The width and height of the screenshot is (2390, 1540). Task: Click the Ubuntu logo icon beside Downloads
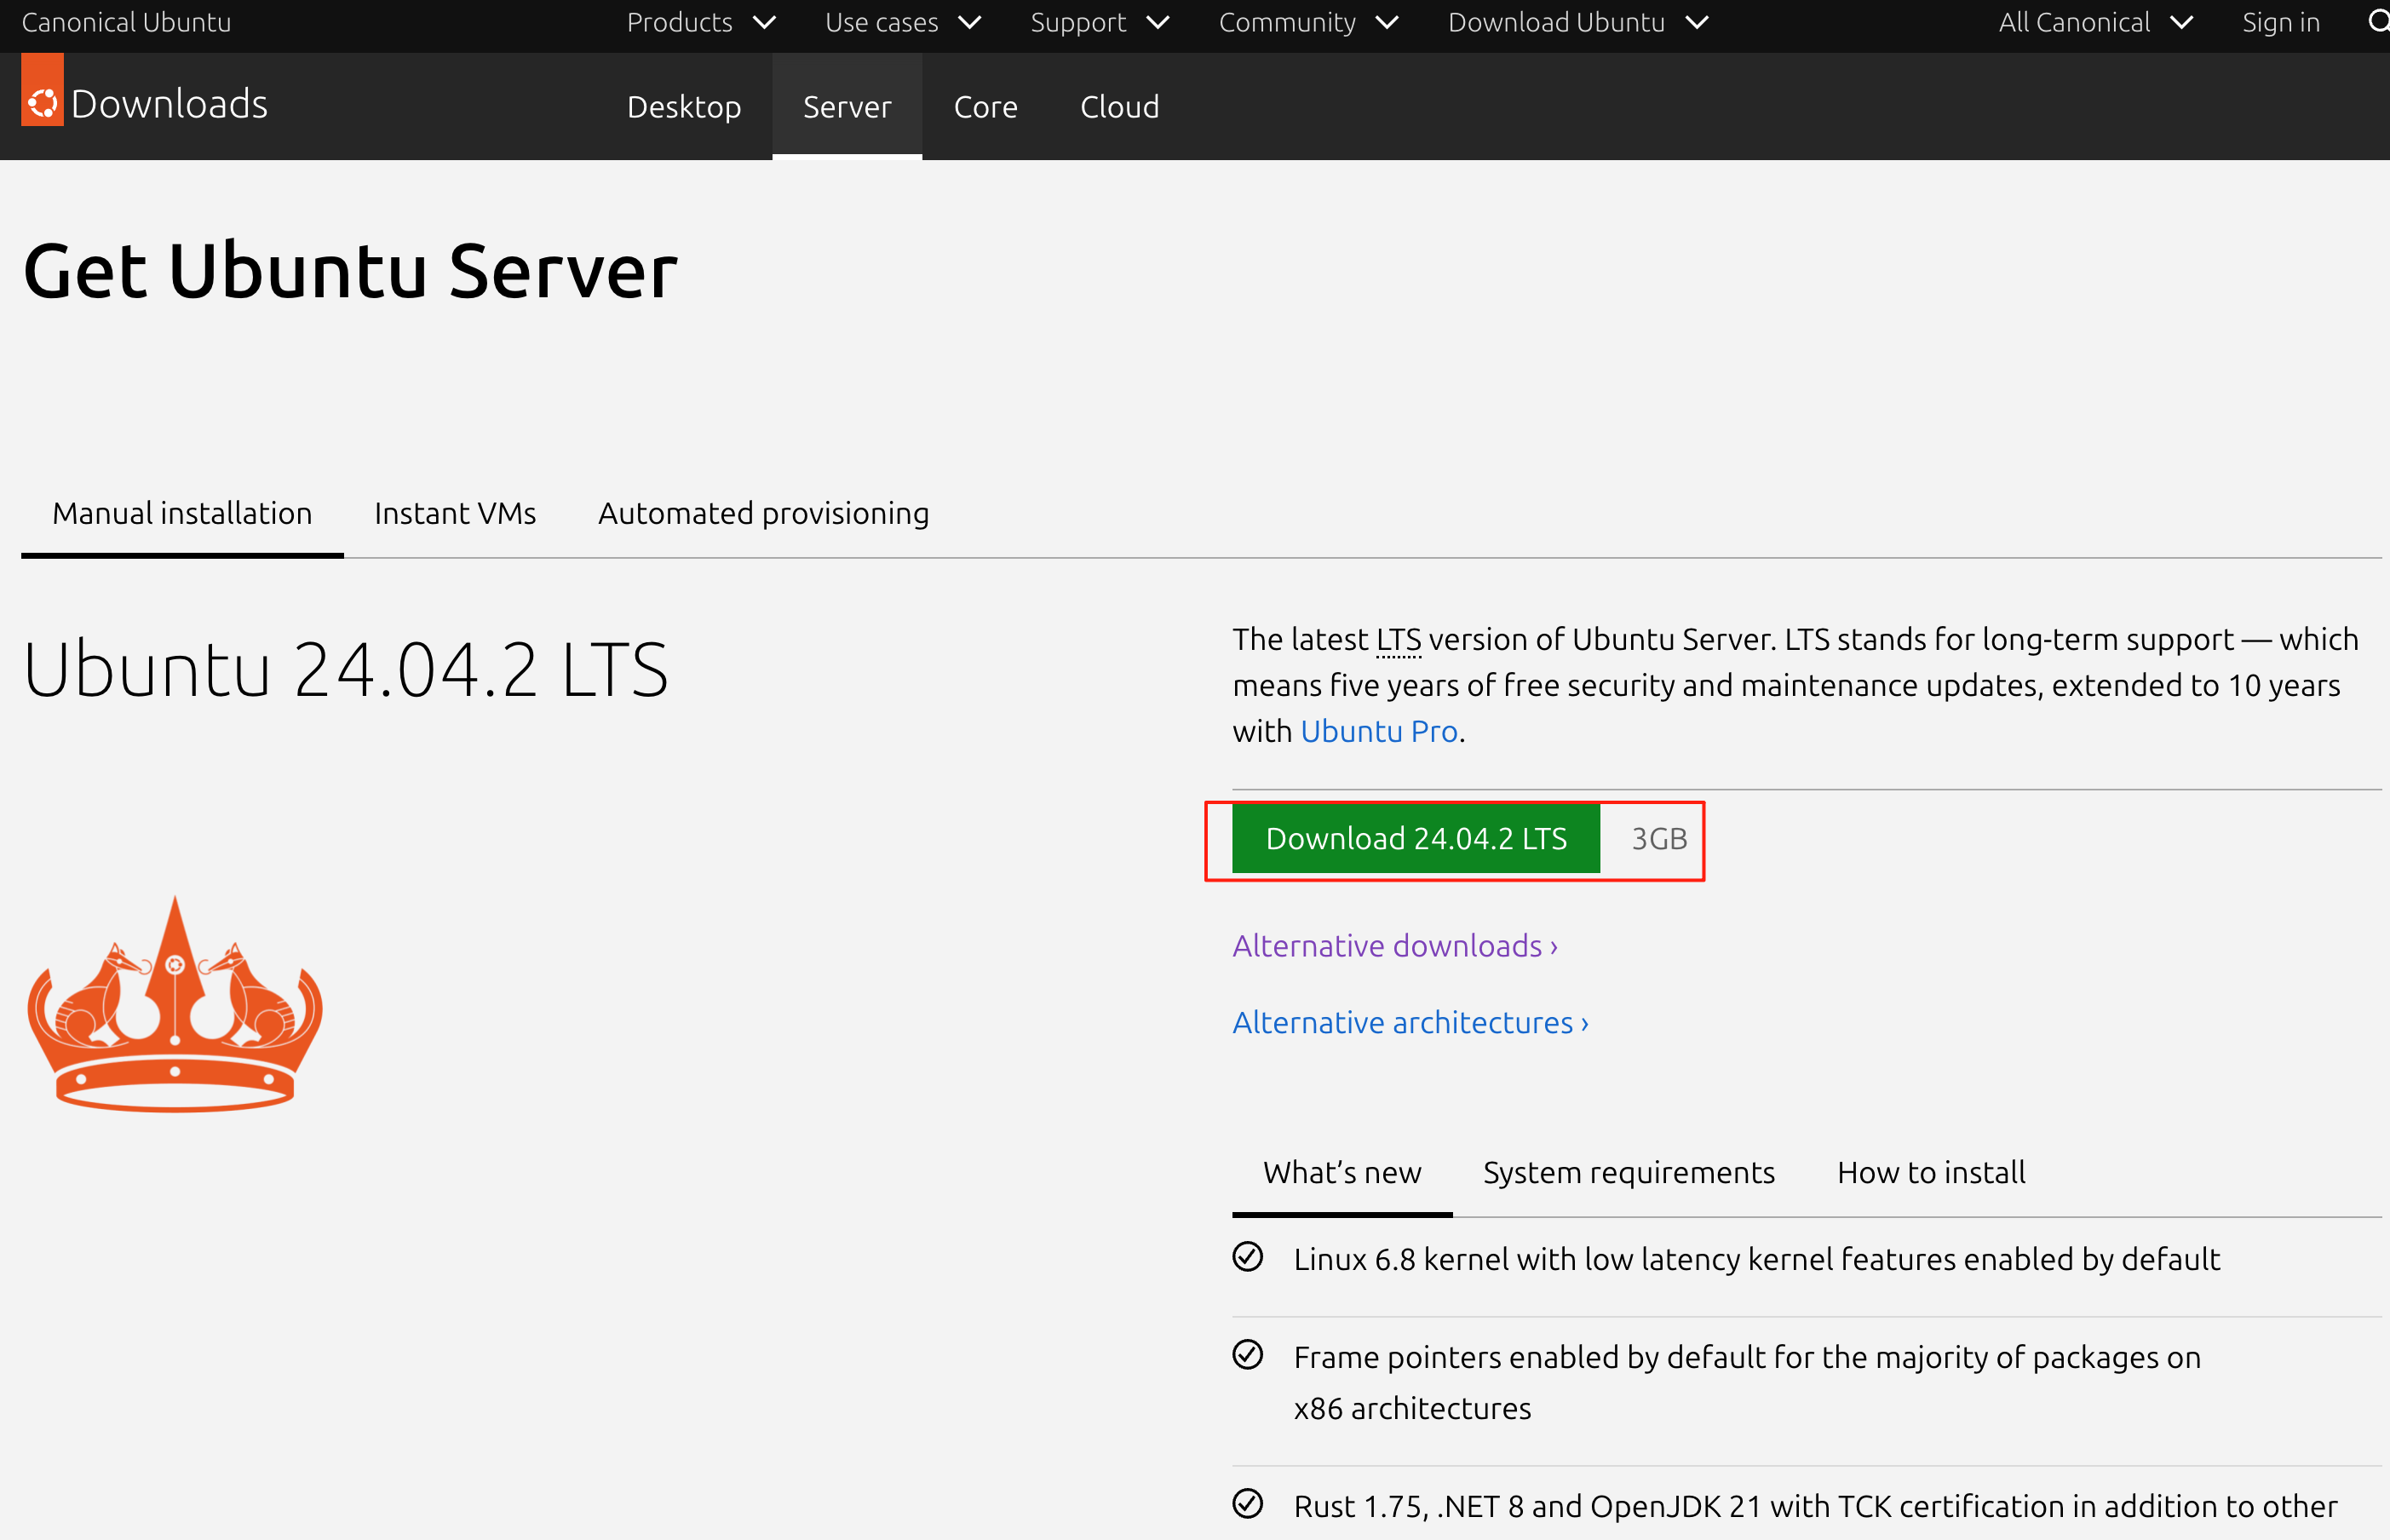tap(42, 101)
